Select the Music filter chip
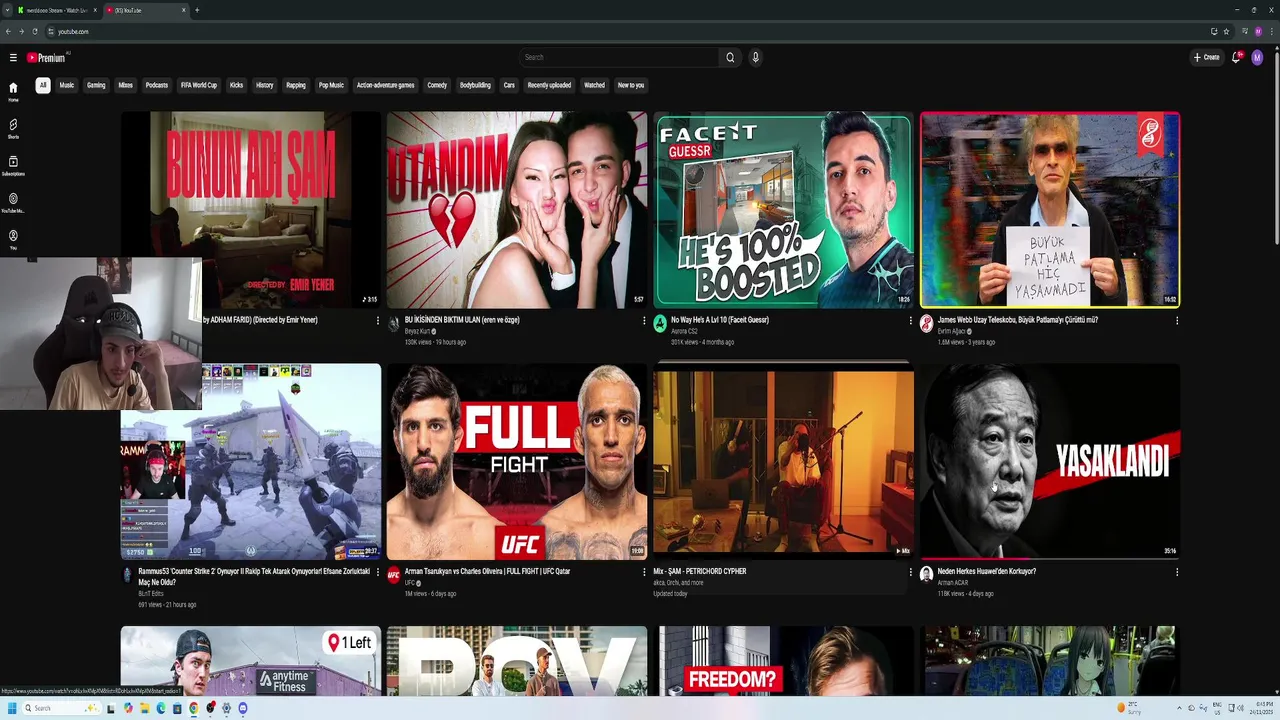 point(67,85)
